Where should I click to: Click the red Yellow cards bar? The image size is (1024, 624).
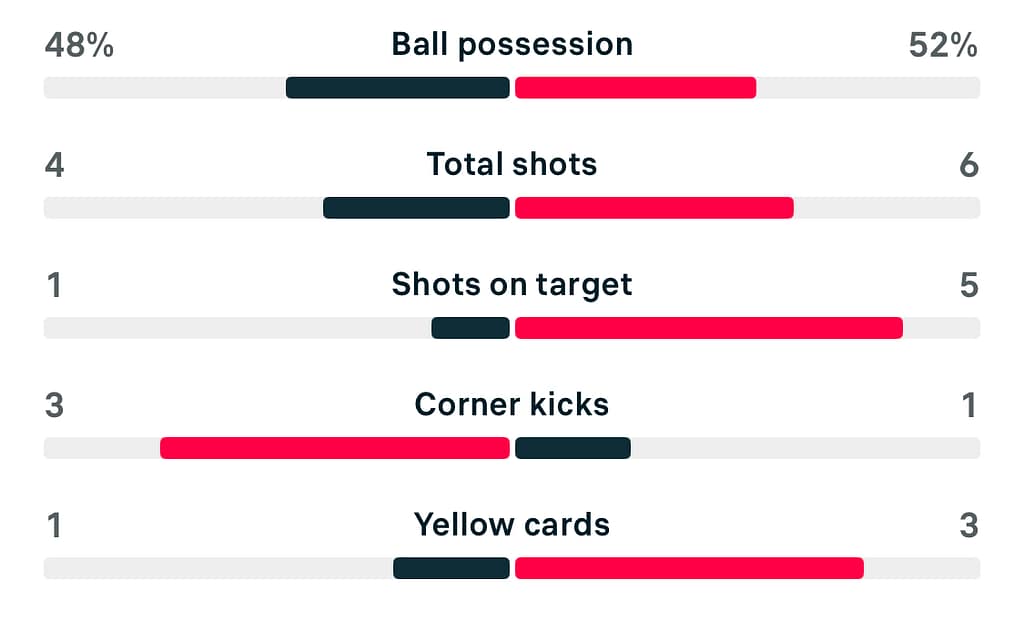click(x=689, y=568)
